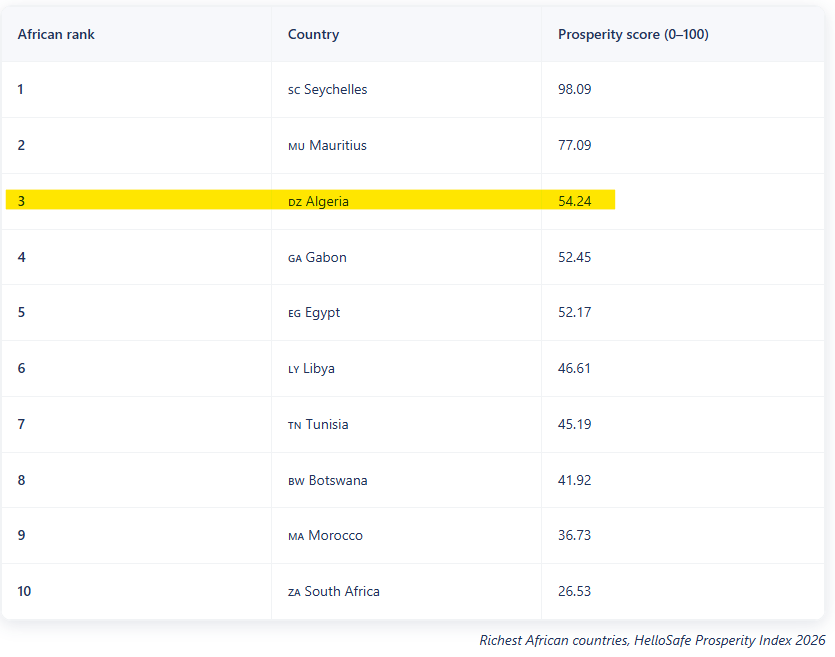
Task: Click the GA flag code beside Gabon
Action: coord(295,258)
